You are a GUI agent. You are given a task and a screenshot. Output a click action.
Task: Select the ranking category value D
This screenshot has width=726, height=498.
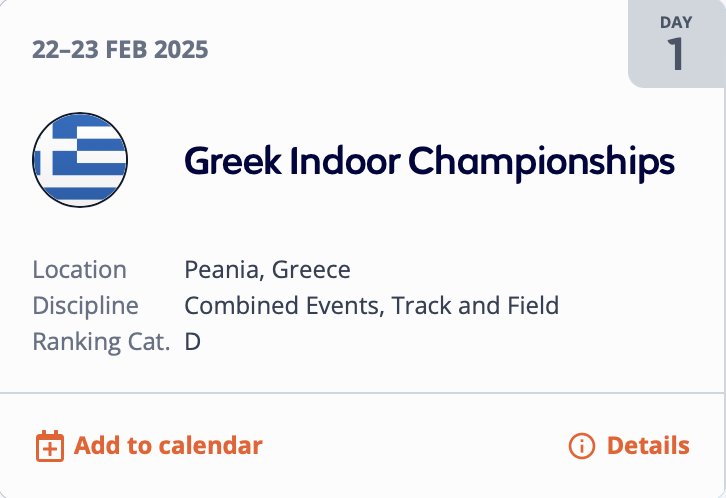193,342
